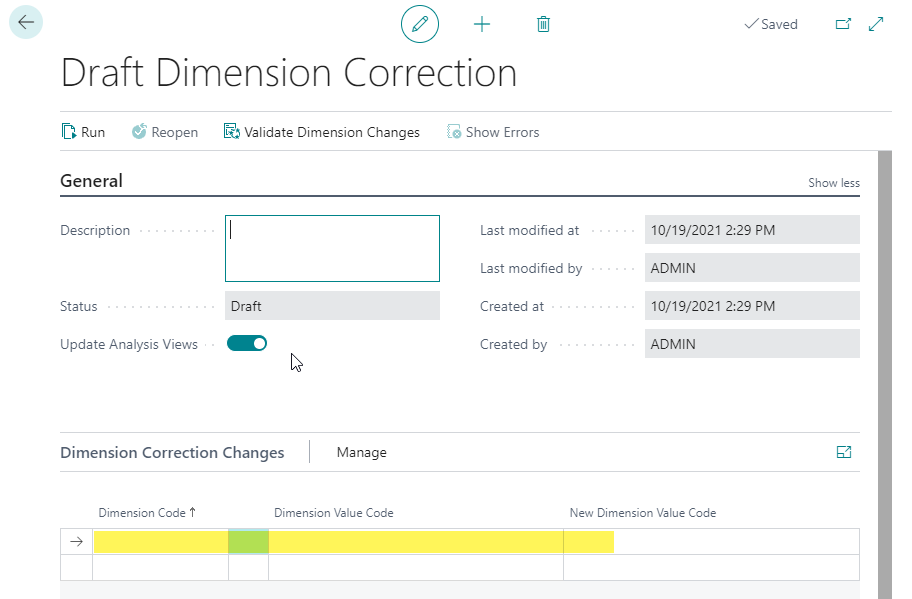The width and height of the screenshot is (912, 599).
Task: Sort by Dimension Code column header
Action: (x=147, y=513)
